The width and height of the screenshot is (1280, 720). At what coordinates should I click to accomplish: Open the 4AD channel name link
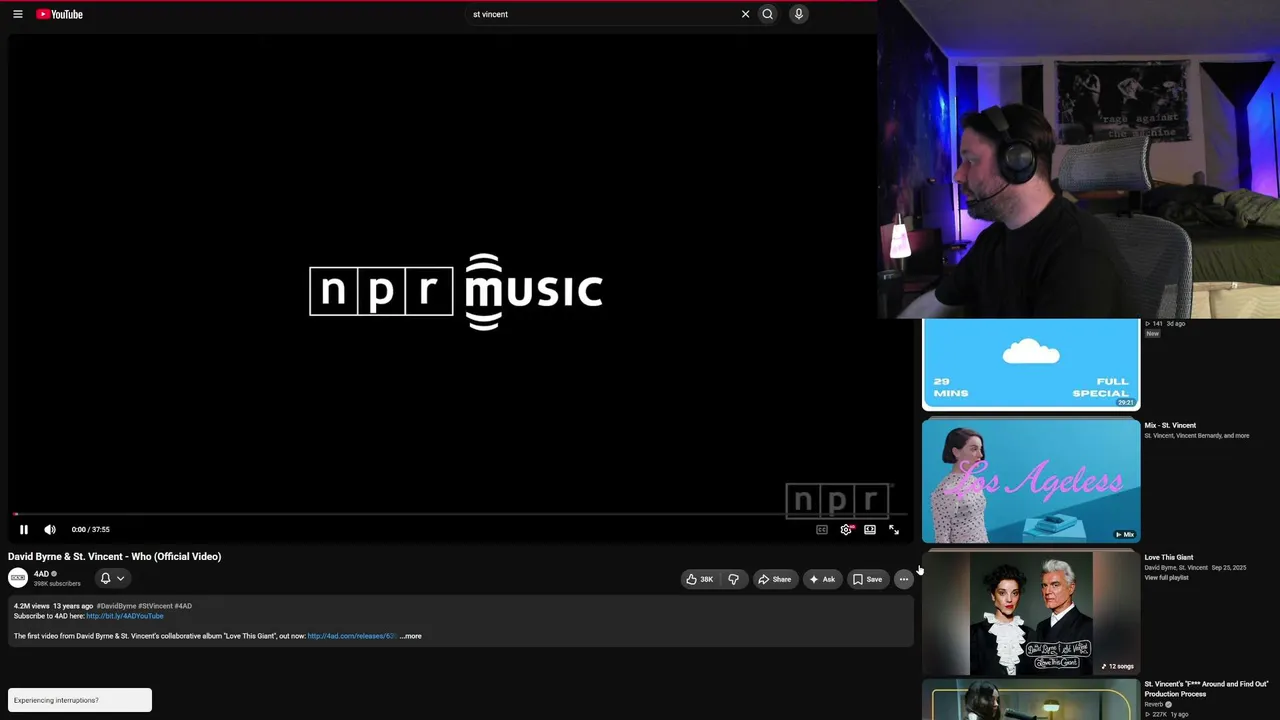click(x=41, y=574)
